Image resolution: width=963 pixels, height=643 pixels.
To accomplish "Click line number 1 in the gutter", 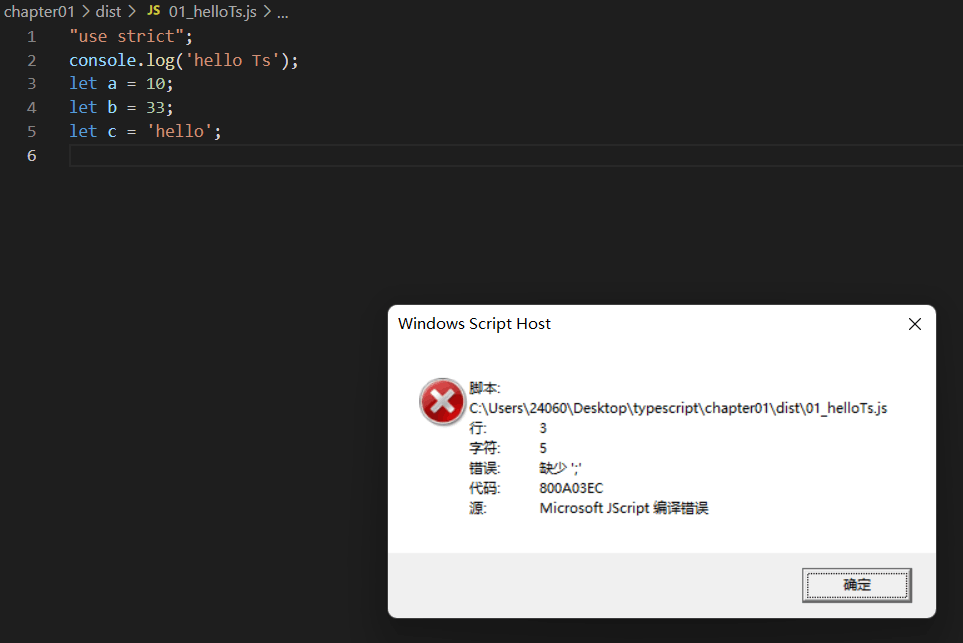I will [x=31, y=36].
